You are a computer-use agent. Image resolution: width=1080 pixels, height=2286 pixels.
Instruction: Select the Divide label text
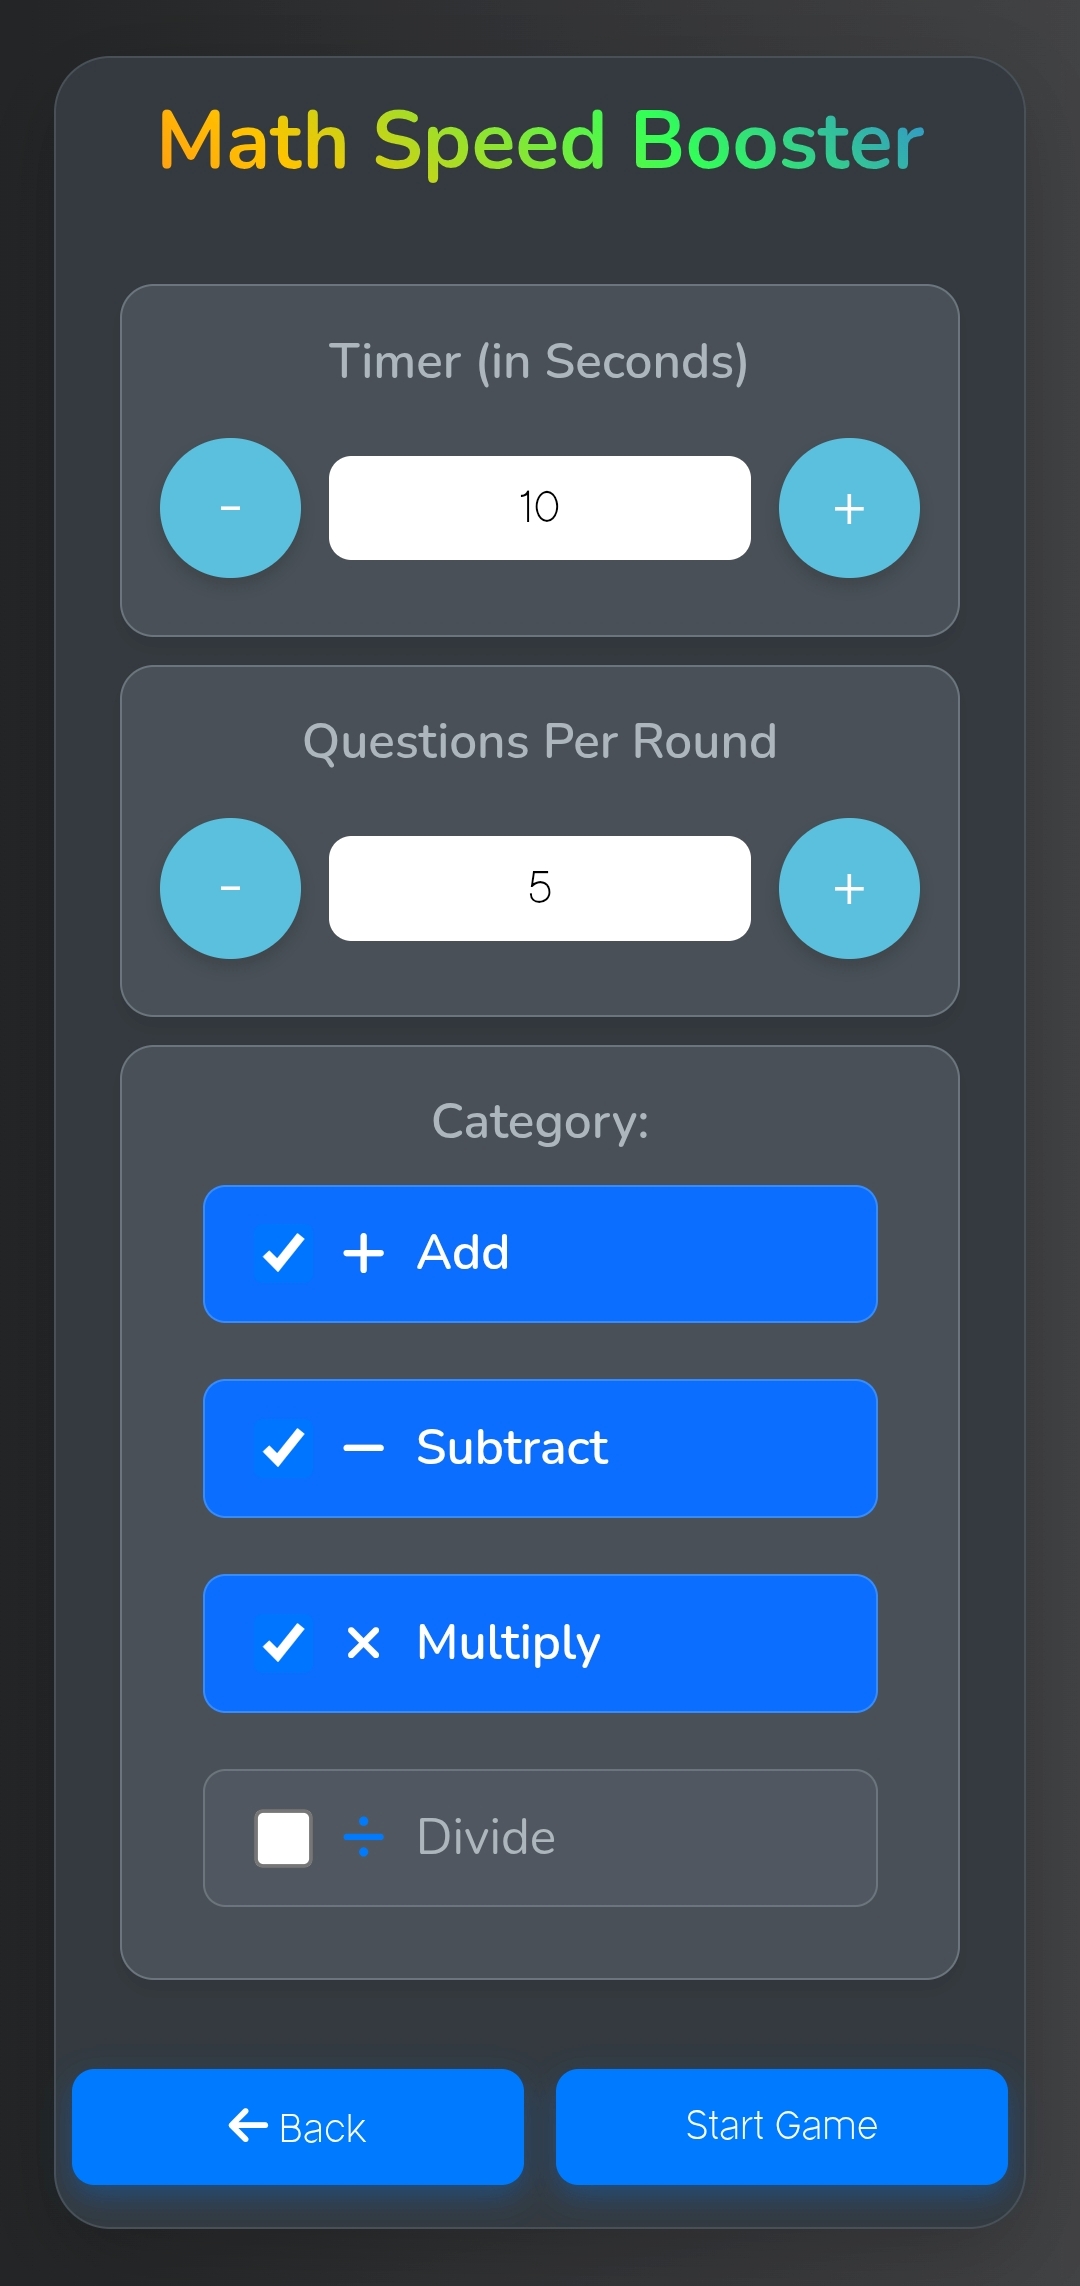pyautogui.click(x=486, y=1837)
